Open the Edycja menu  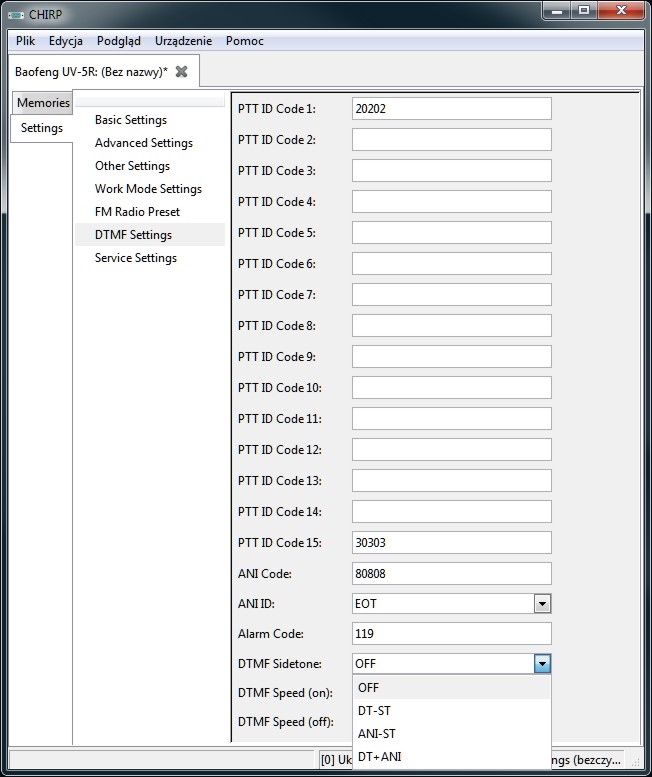coord(65,41)
